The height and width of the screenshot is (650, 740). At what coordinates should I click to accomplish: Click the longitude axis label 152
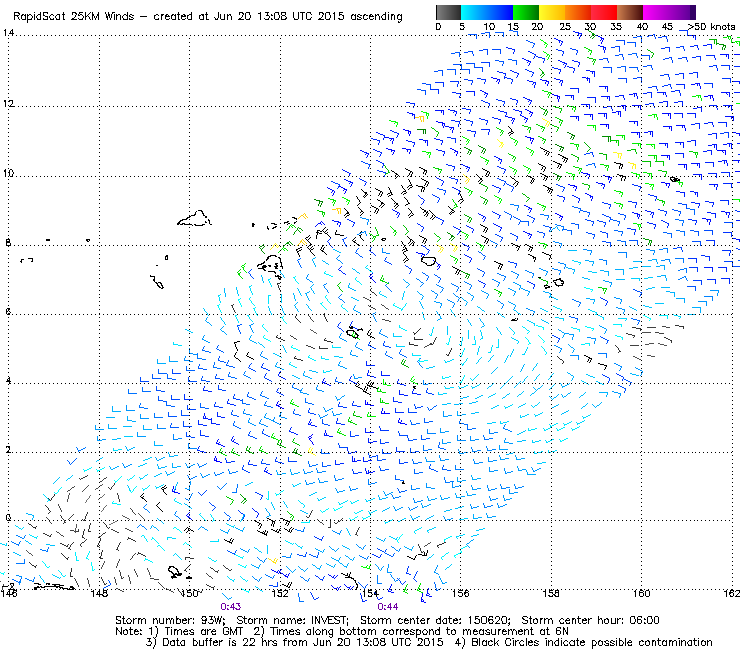[x=280, y=593]
